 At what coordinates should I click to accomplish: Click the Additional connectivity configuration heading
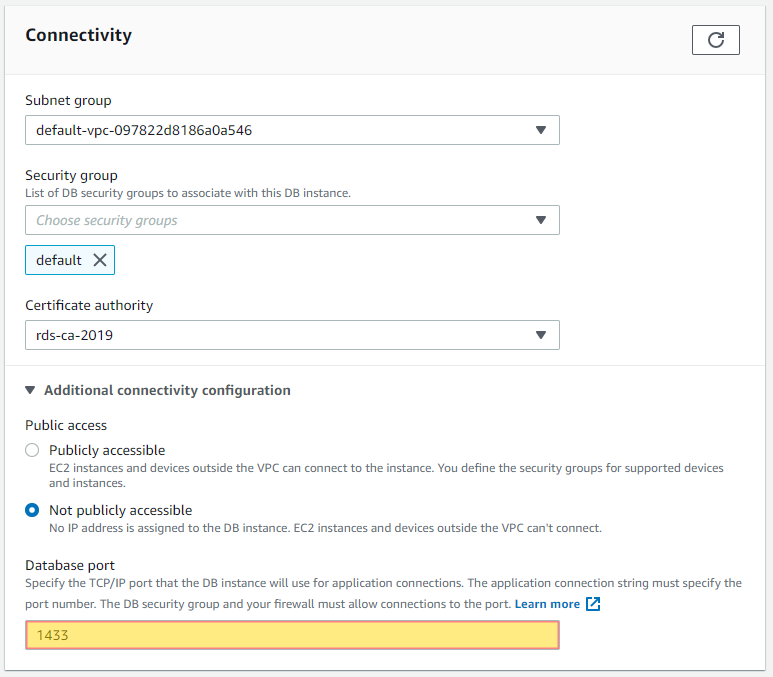pyautogui.click(x=167, y=391)
